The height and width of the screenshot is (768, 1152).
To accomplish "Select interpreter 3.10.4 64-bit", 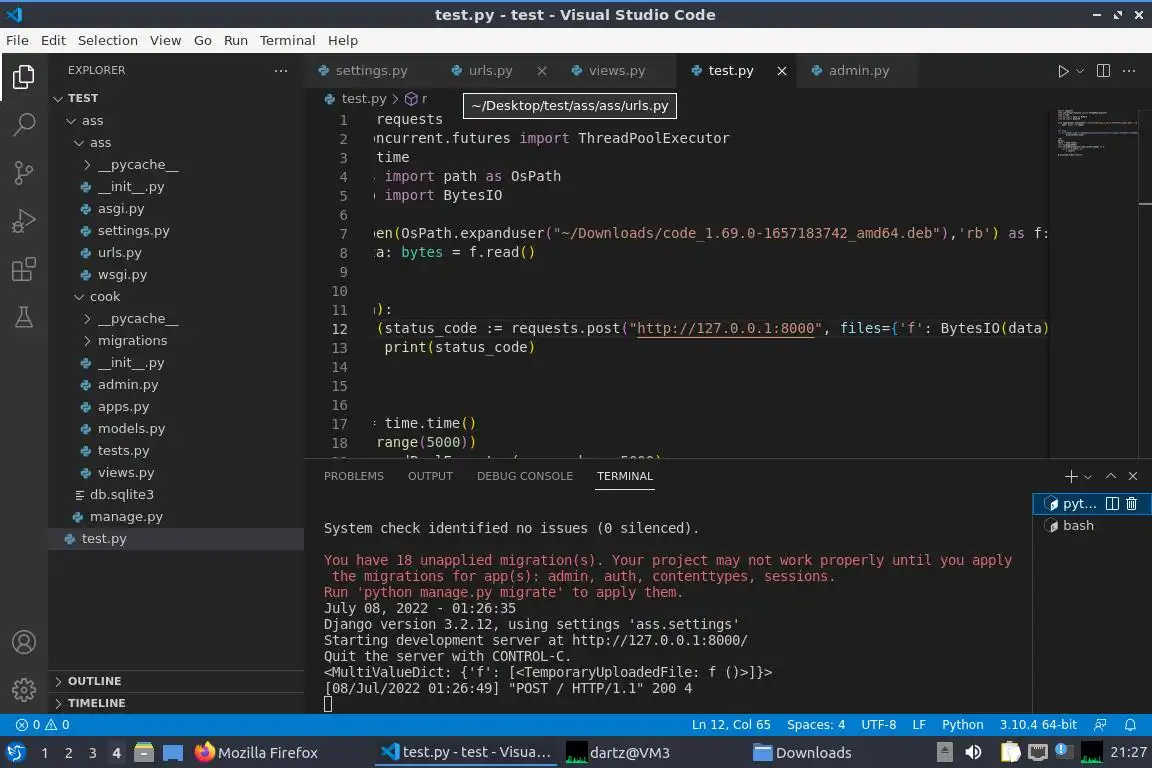I will coord(1038,725).
